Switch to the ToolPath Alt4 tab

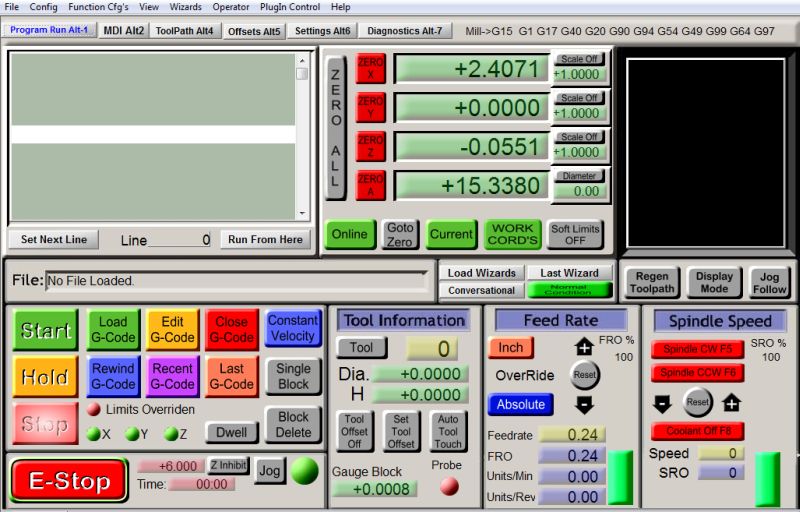coord(185,31)
